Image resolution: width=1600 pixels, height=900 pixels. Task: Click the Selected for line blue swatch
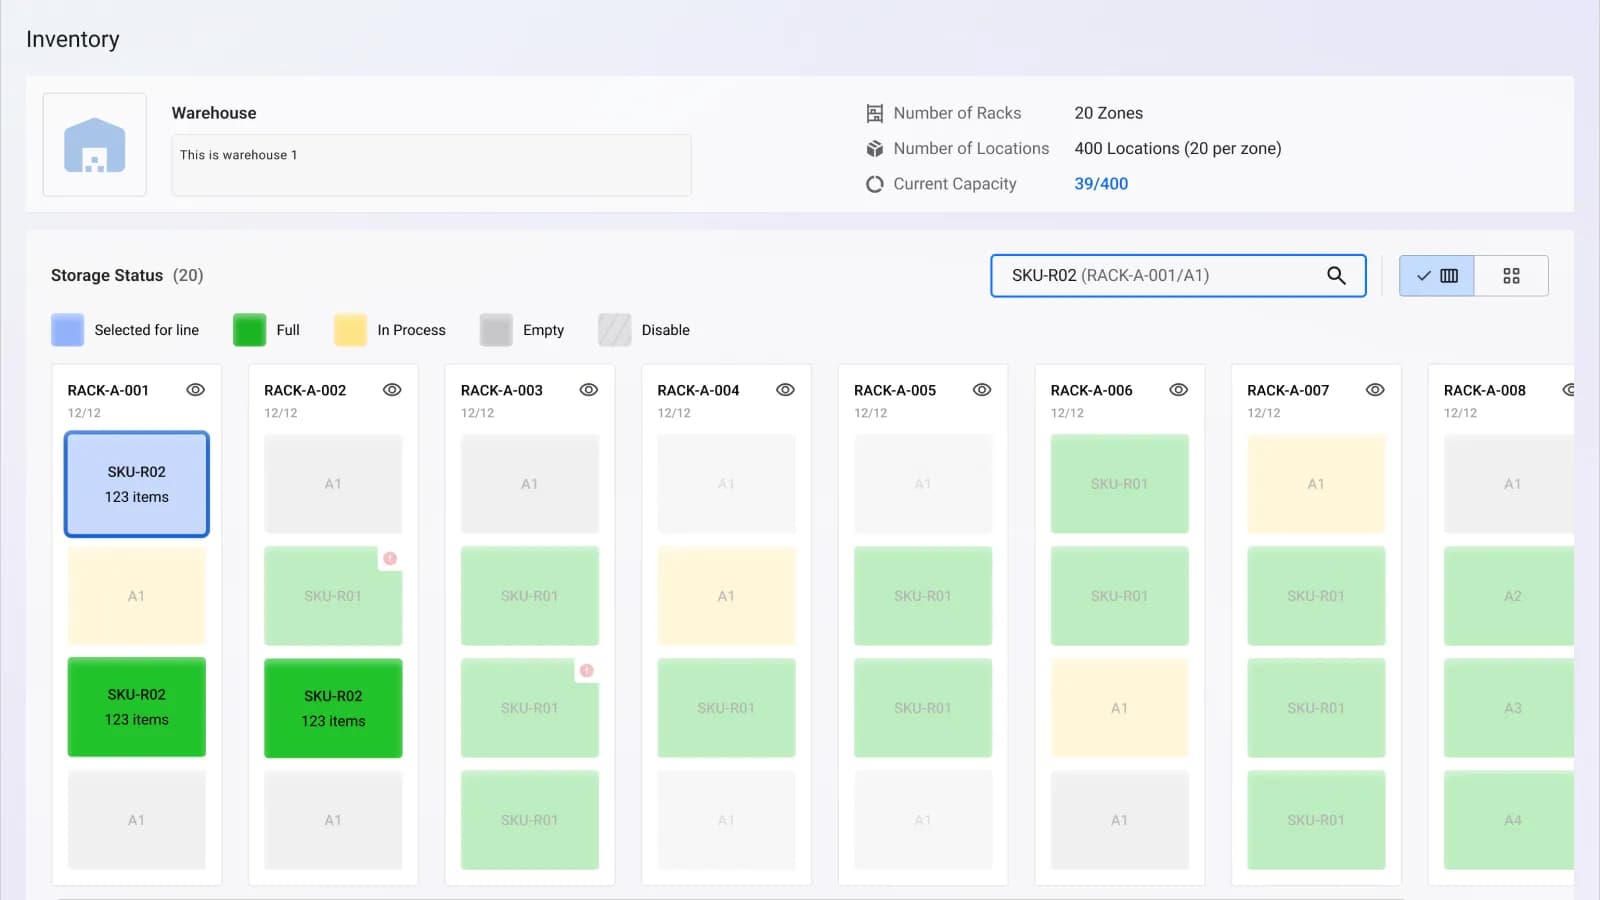coord(67,330)
